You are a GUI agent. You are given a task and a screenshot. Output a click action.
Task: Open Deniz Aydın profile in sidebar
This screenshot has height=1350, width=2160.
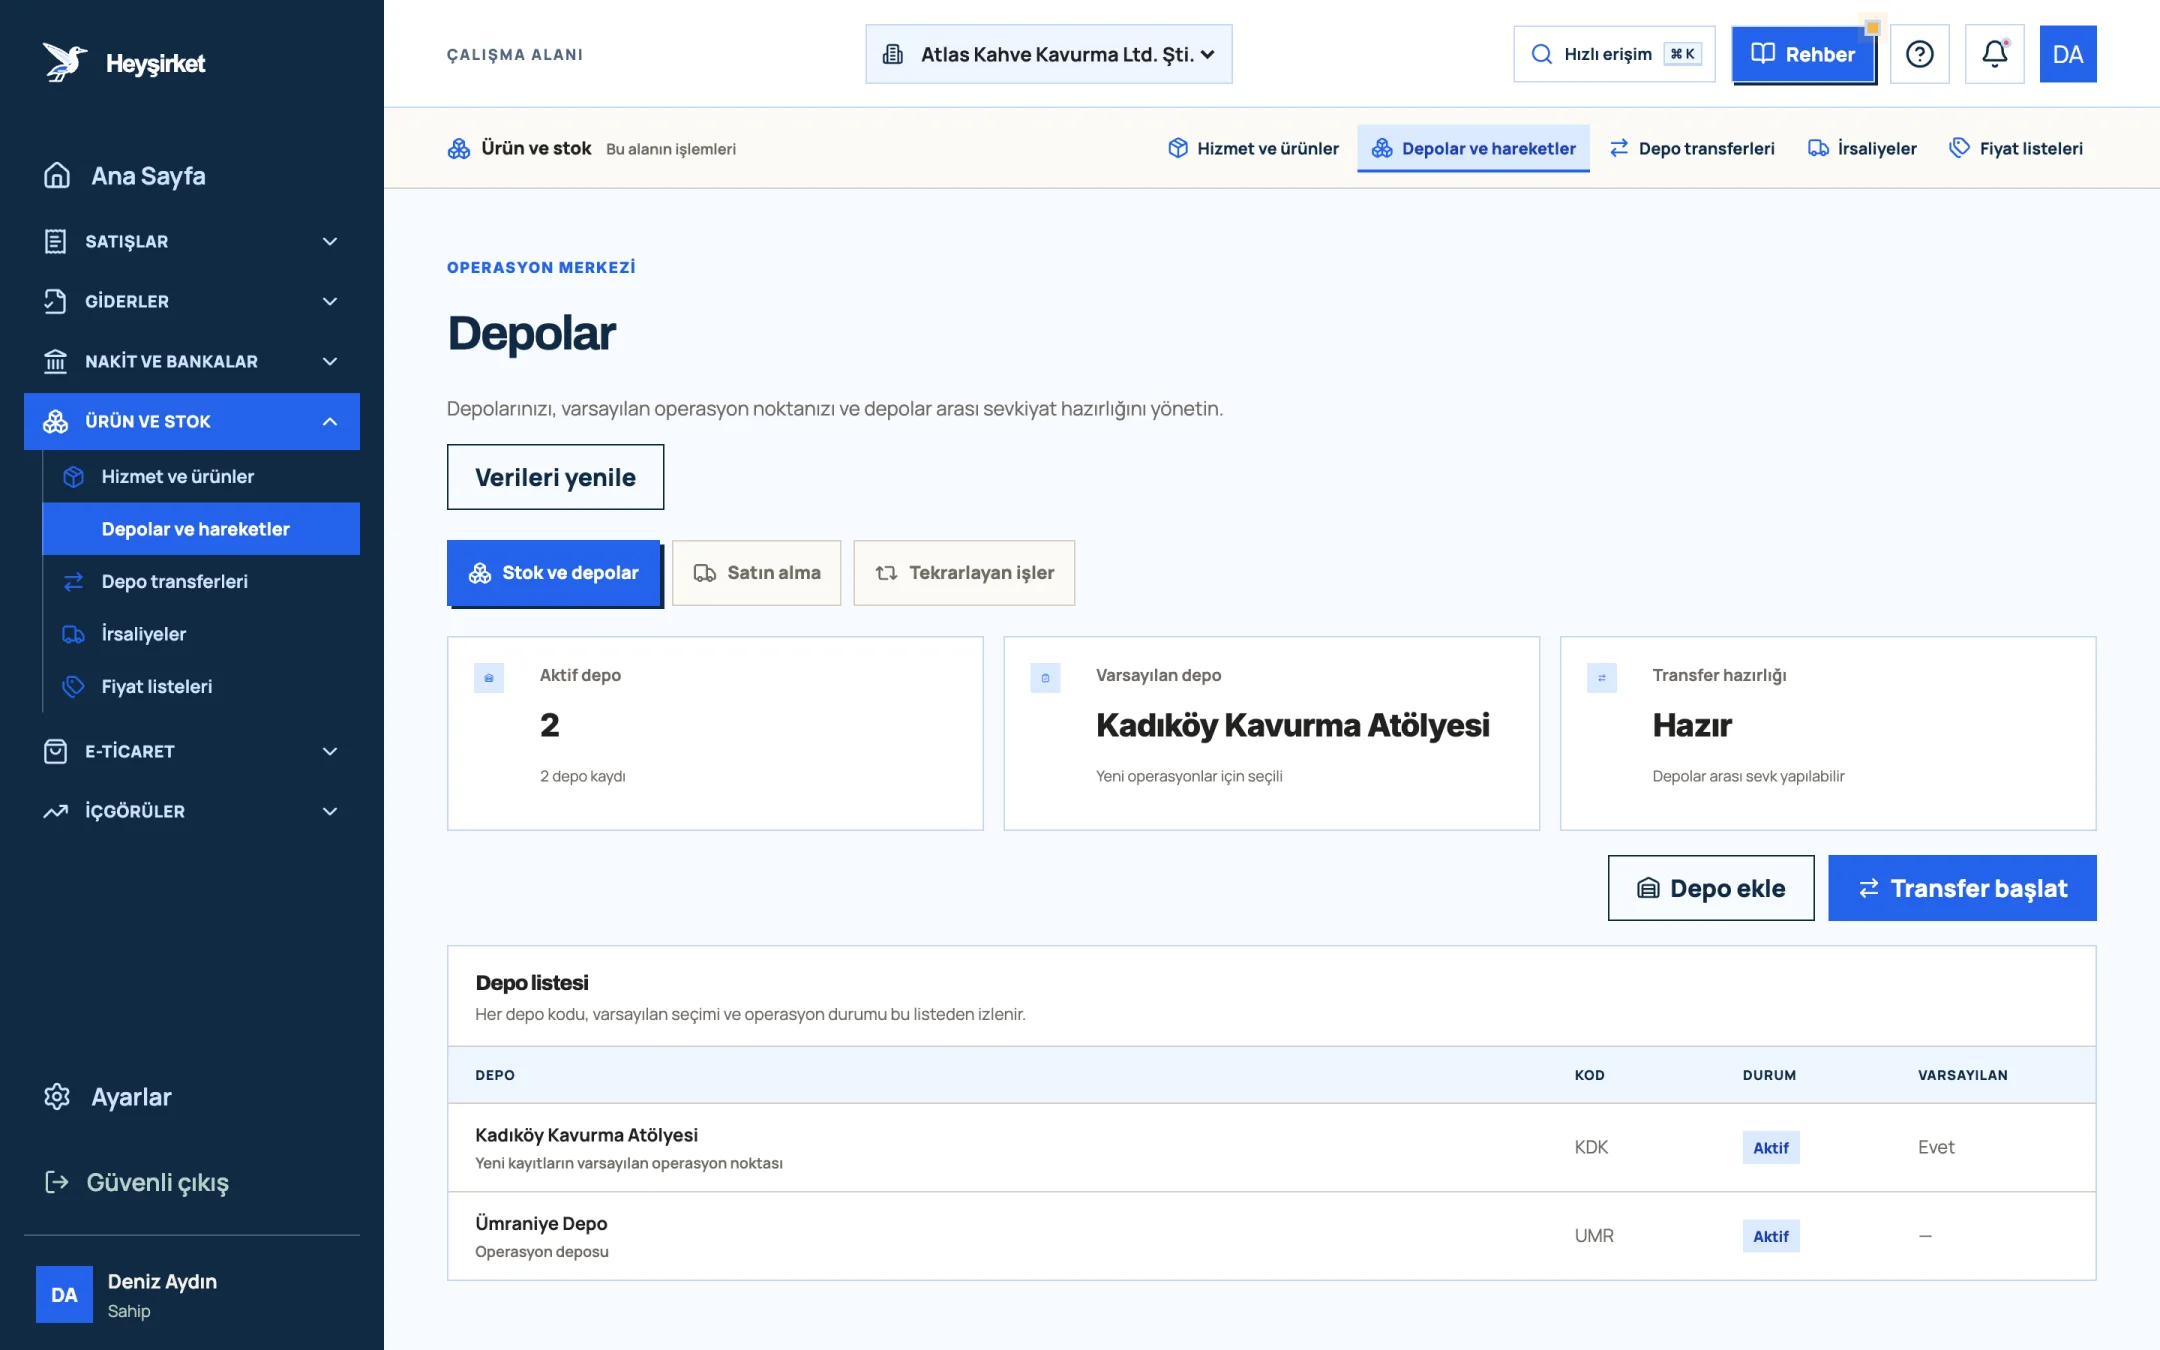tap(192, 1295)
